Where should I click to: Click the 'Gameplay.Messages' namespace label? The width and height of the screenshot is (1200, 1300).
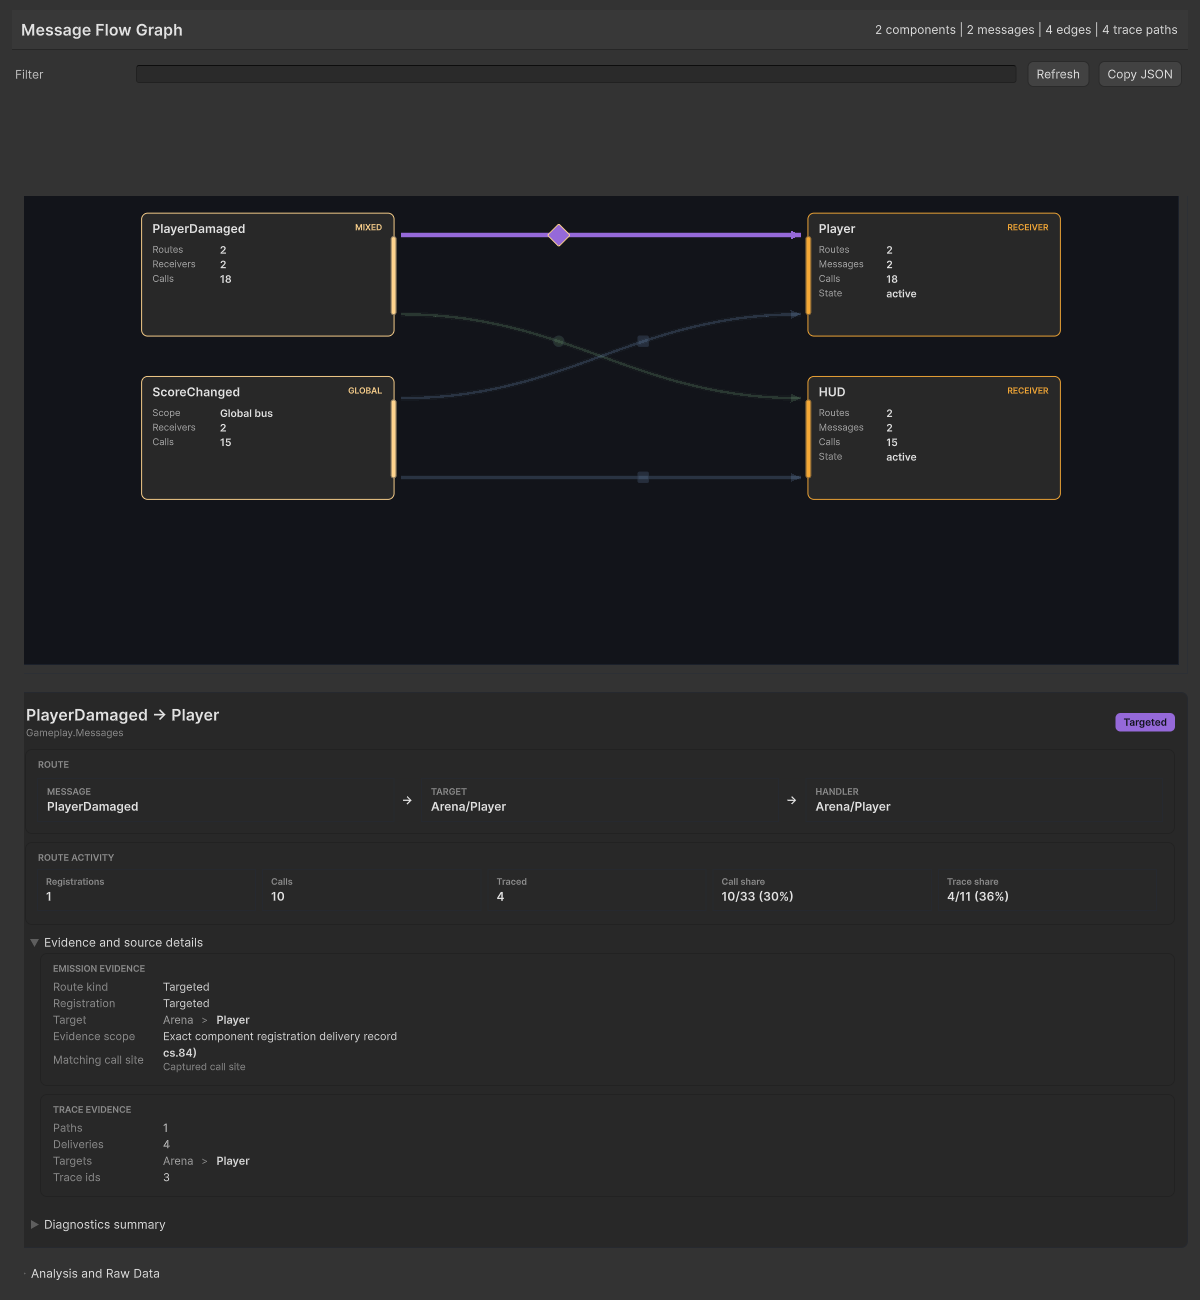(x=75, y=733)
